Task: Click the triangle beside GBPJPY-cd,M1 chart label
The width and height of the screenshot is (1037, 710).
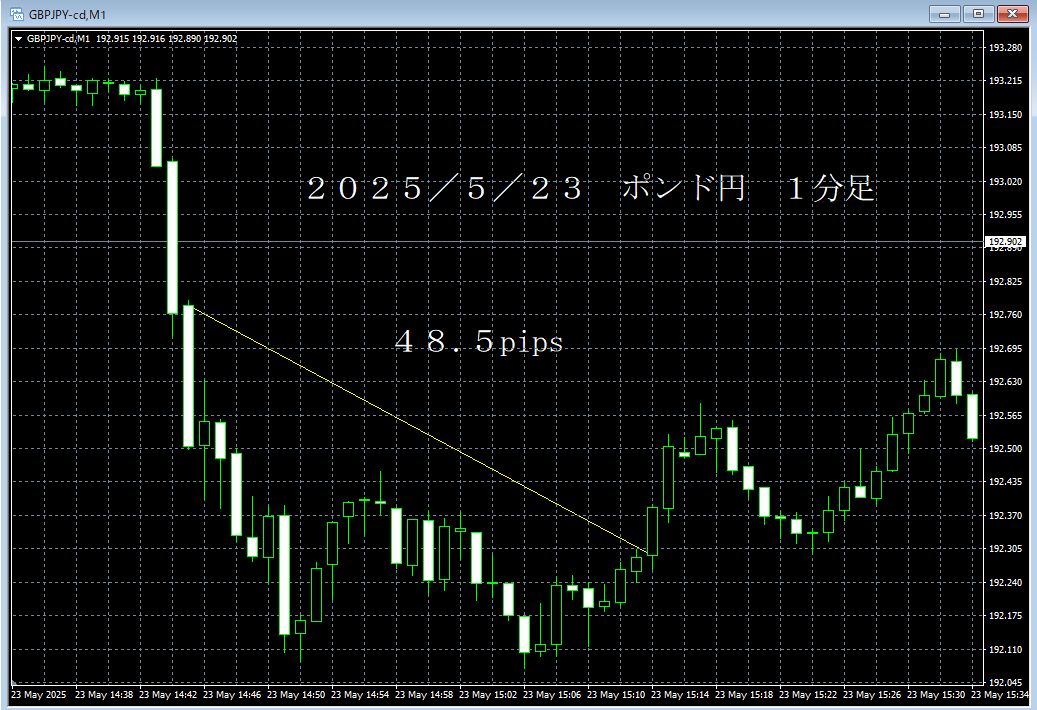Action: point(18,39)
